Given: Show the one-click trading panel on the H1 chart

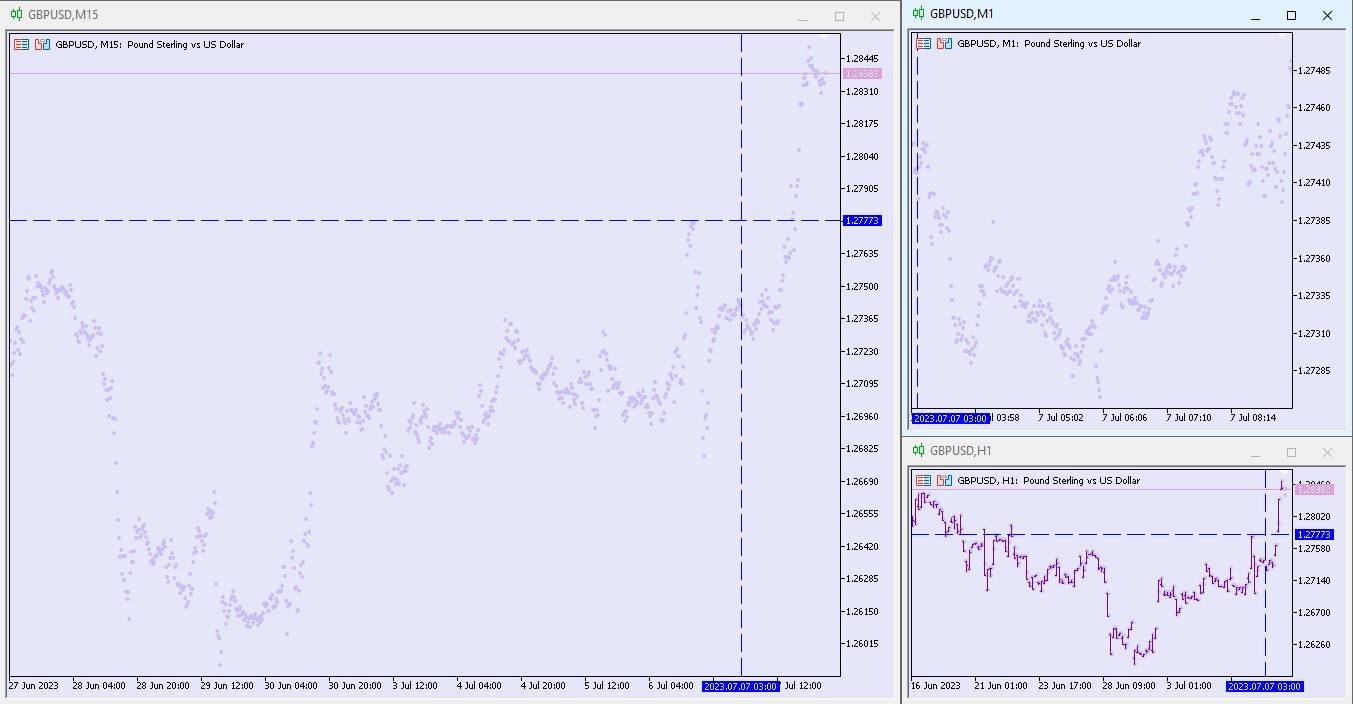Looking at the screenshot, I should (x=923, y=481).
